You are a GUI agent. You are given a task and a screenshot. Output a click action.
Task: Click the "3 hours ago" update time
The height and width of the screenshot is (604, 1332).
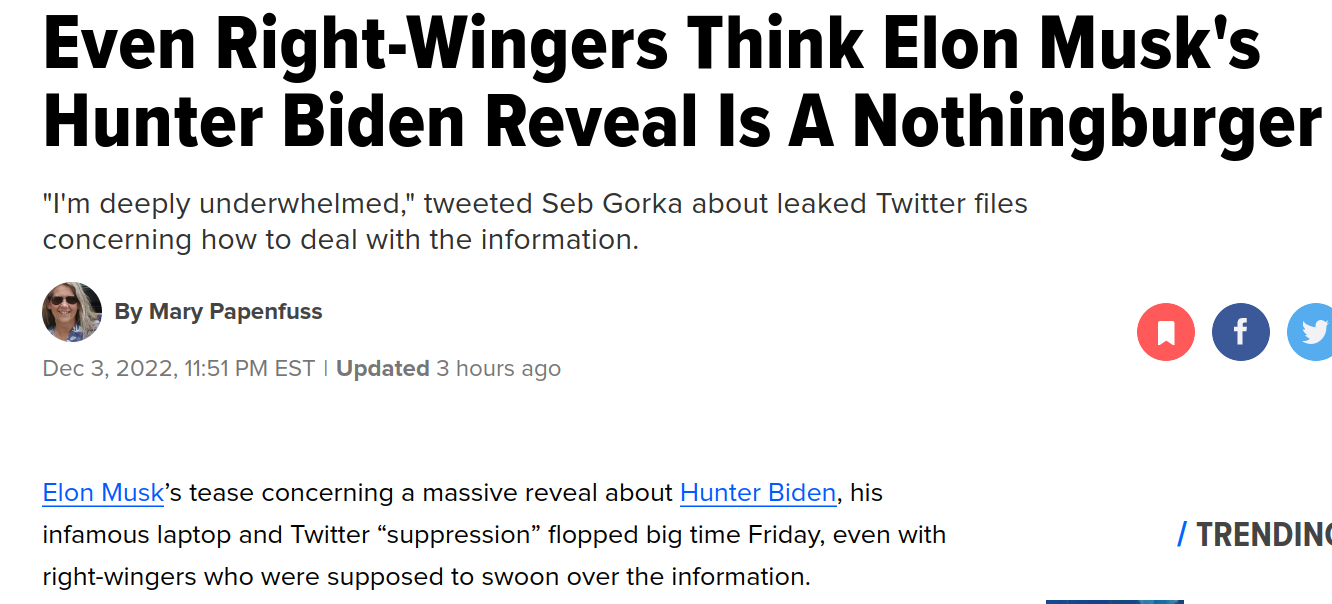pyautogui.click(x=498, y=368)
